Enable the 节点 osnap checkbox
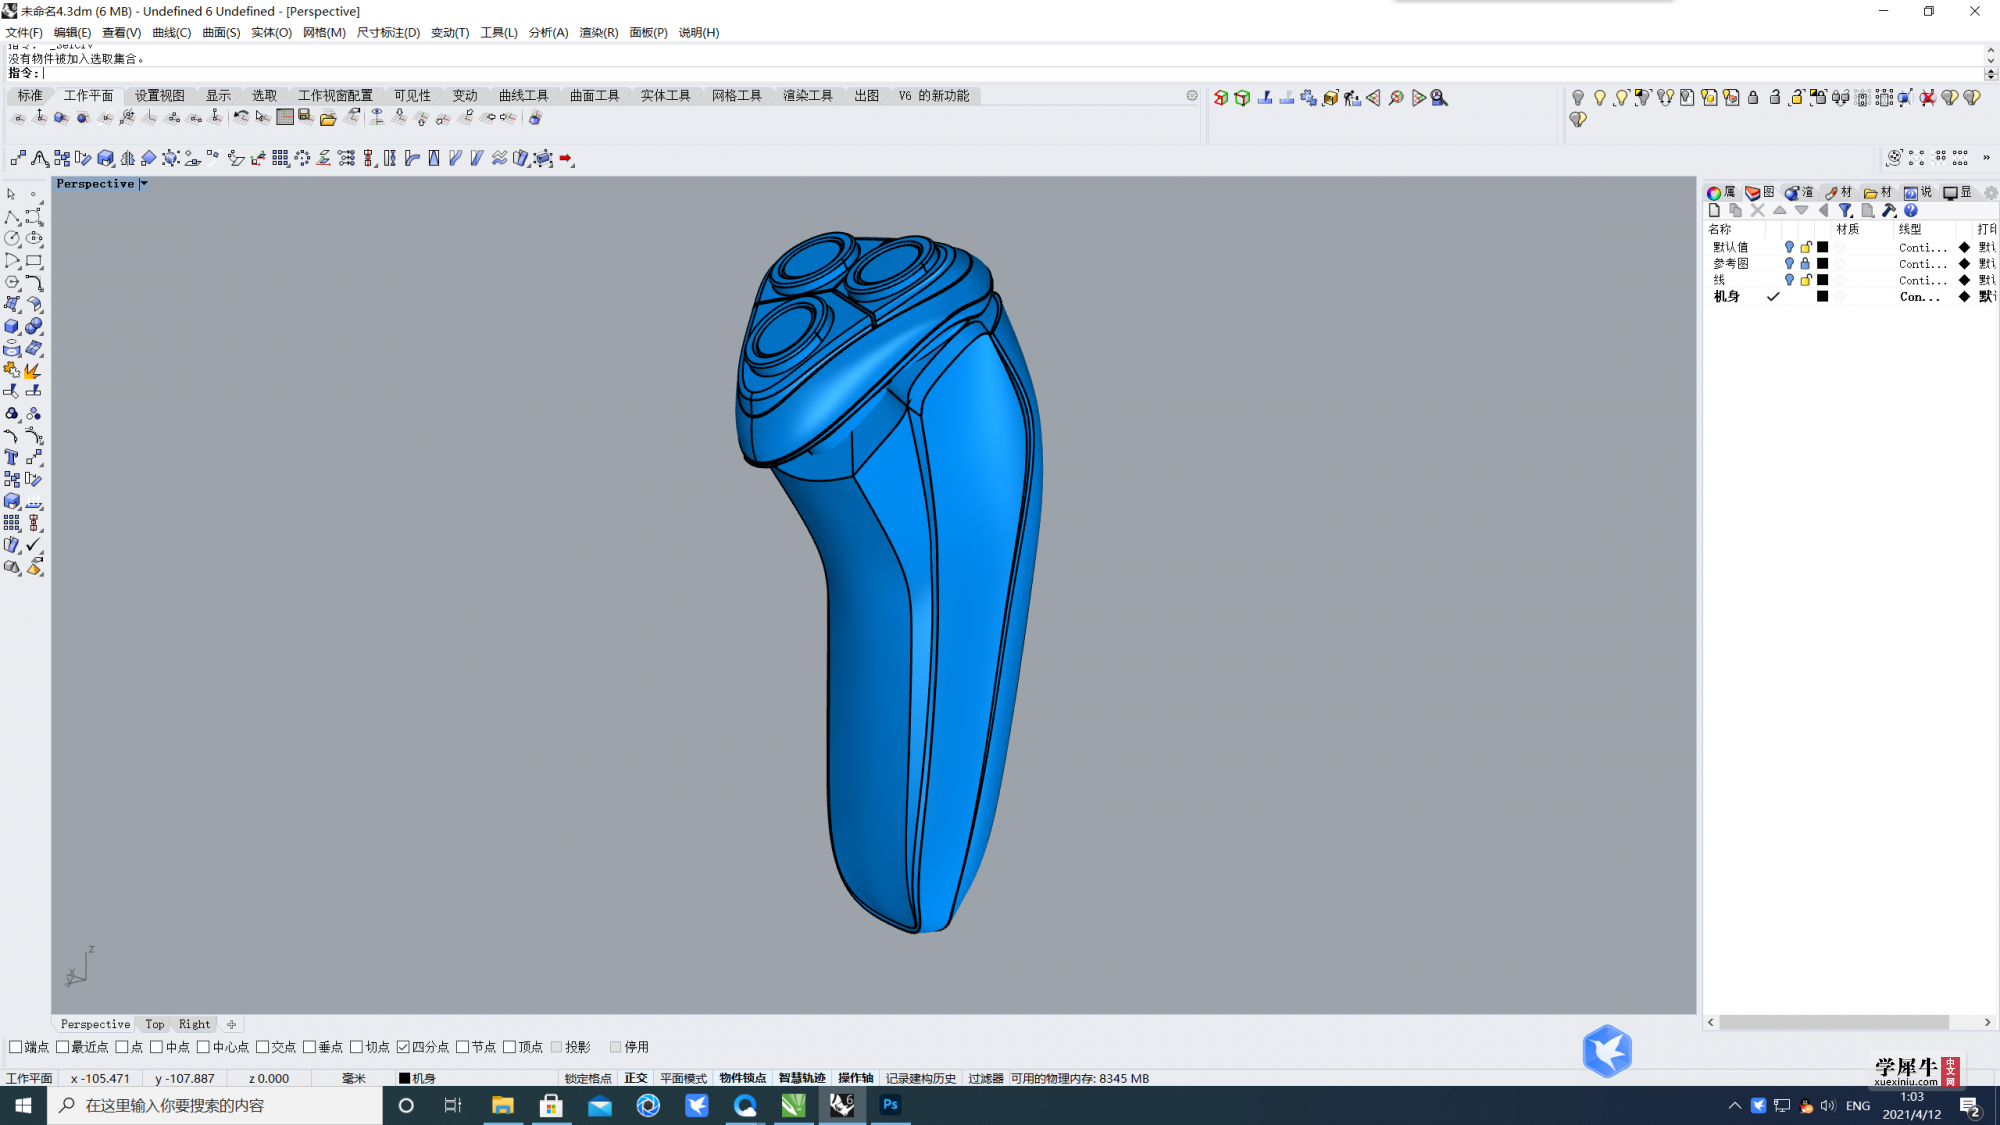The image size is (2000, 1125). [462, 1047]
